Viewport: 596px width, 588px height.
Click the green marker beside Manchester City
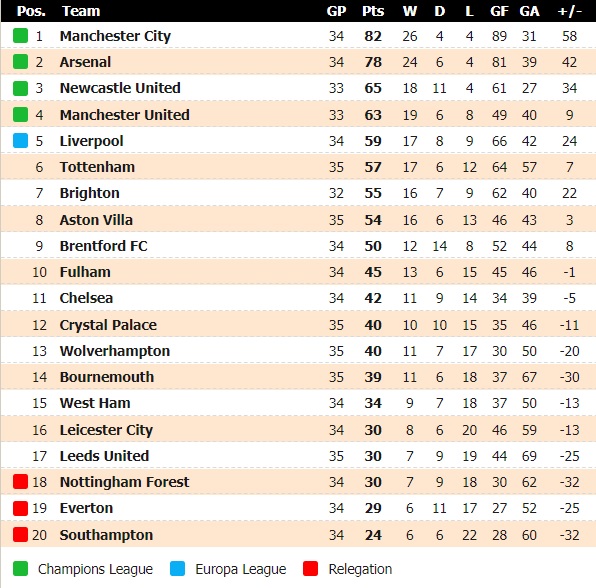click(21, 35)
